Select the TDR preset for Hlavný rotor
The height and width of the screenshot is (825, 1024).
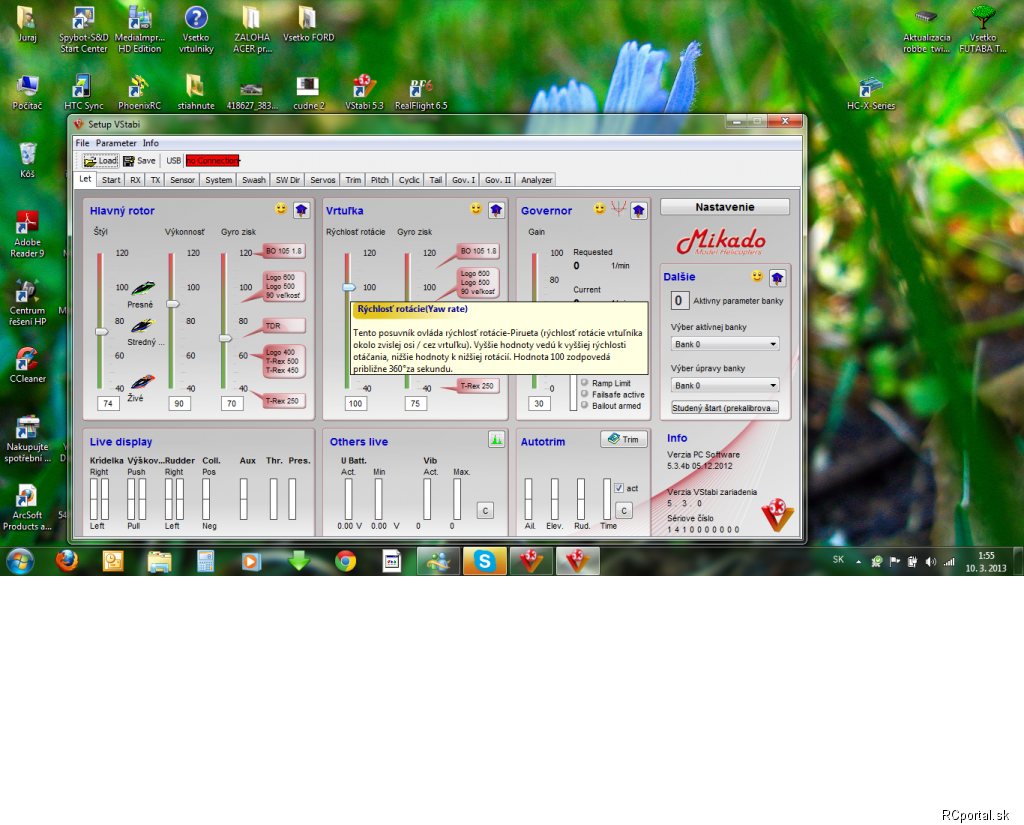click(283, 325)
